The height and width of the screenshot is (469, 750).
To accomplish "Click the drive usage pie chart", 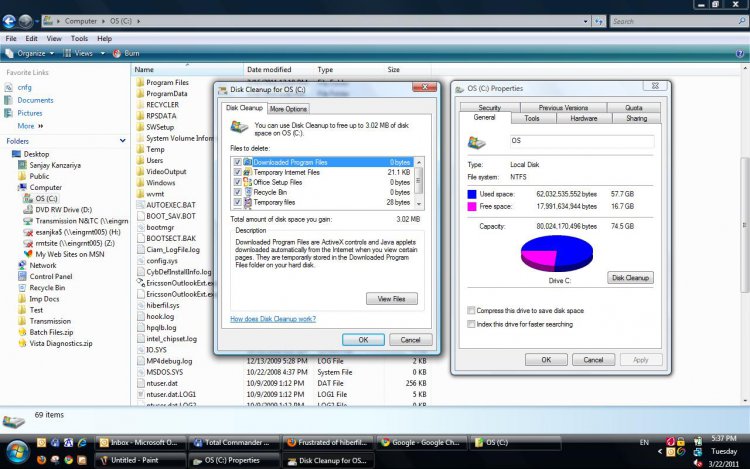I will pos(557,253).
